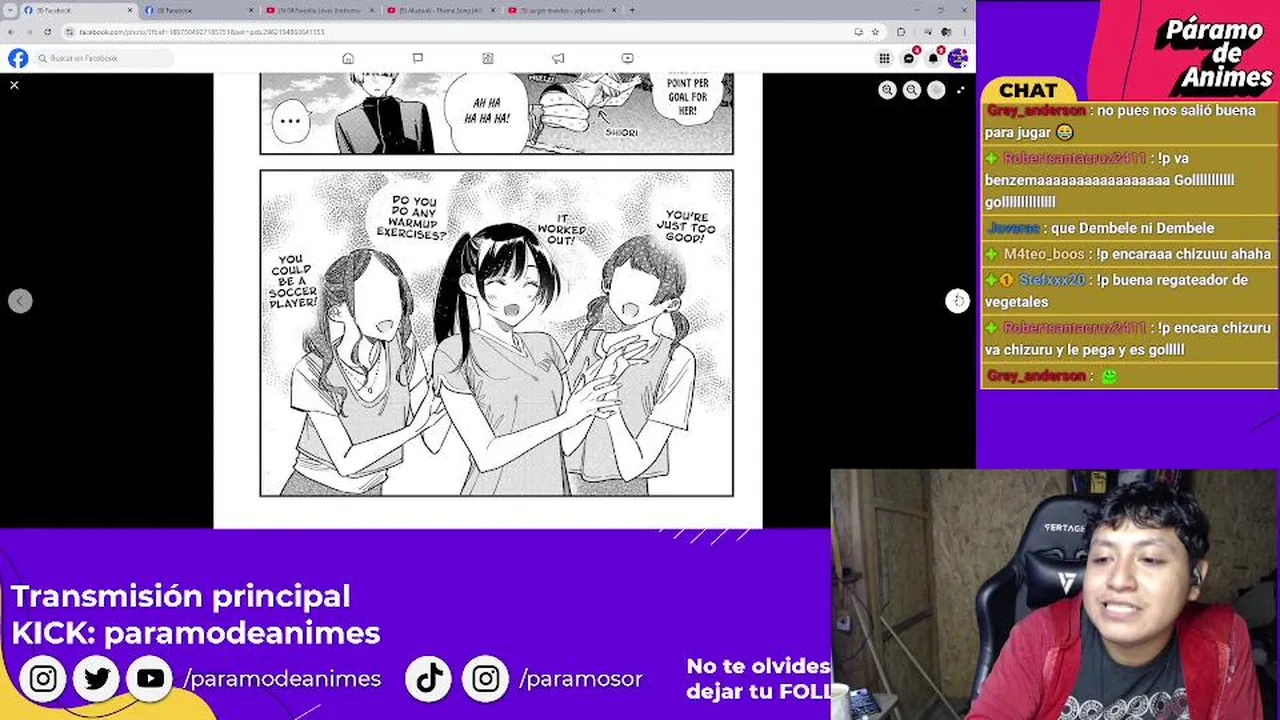Close the first Facebook tab
1280x720 pixels.
click(x=129, y=10)
